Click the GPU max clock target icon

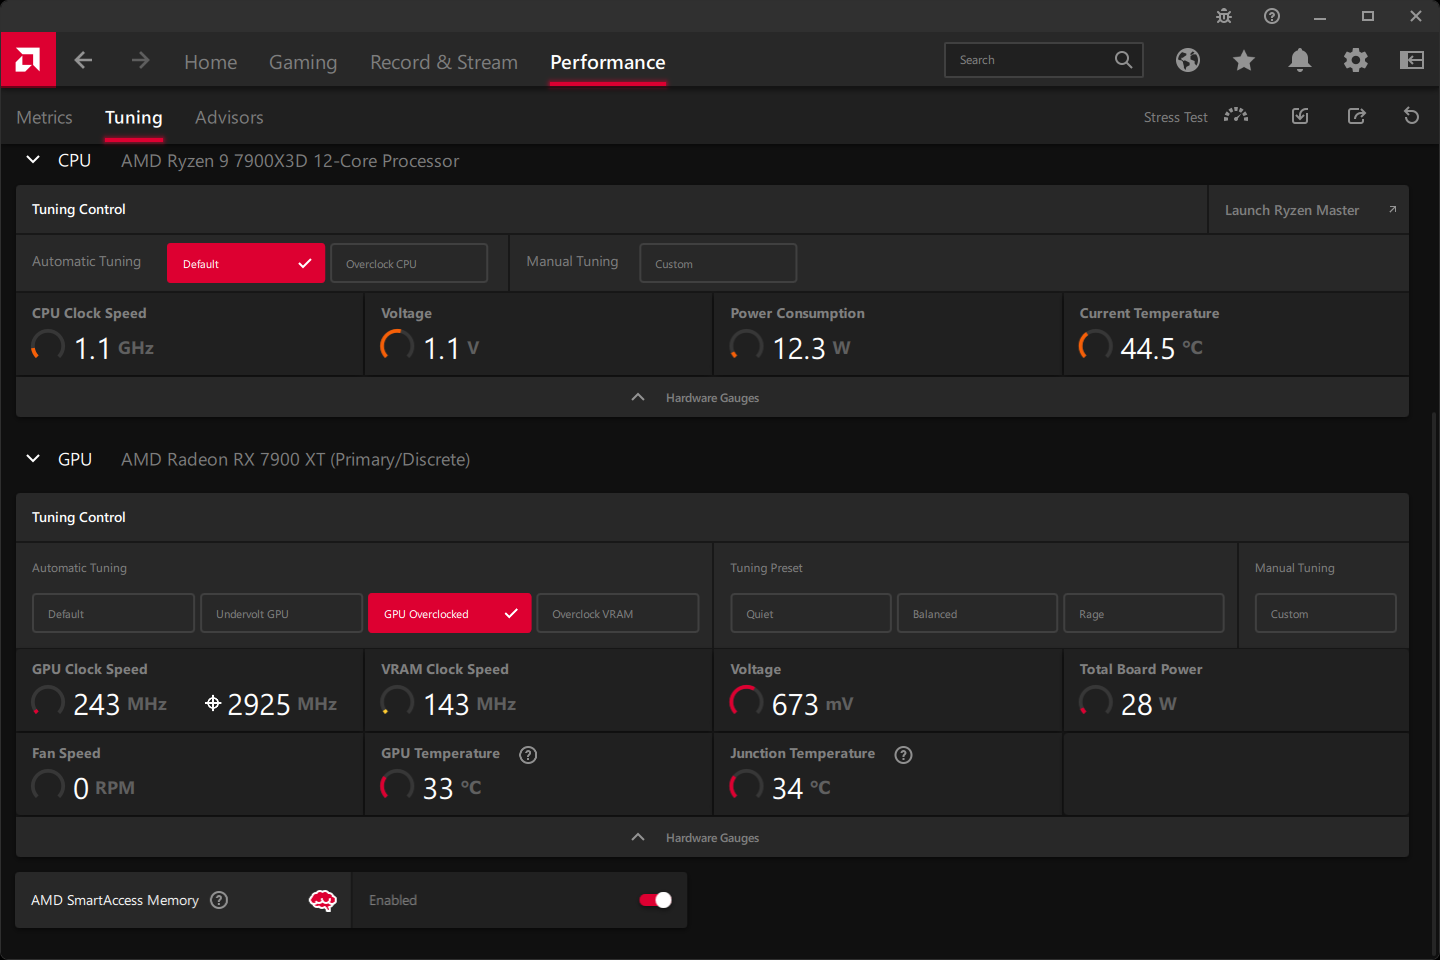coord(212,703)
